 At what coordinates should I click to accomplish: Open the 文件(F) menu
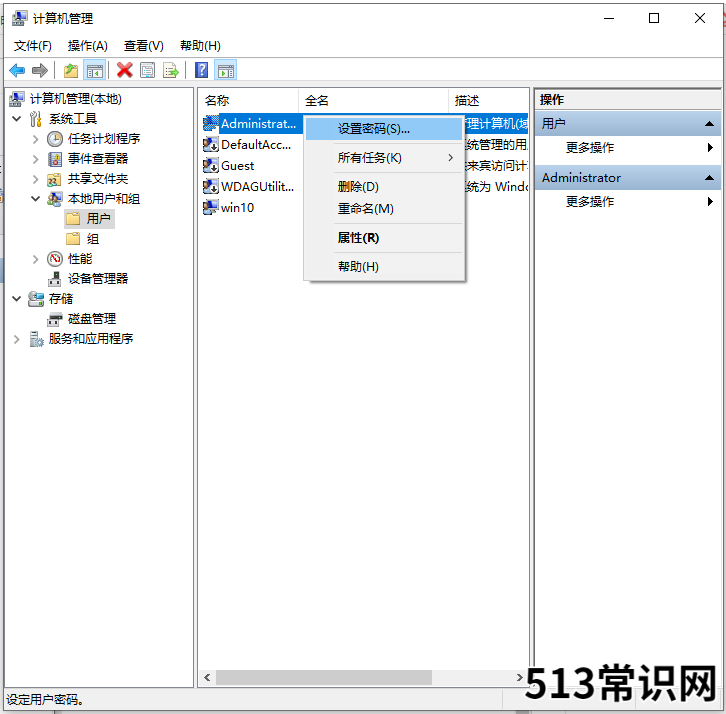33,46
